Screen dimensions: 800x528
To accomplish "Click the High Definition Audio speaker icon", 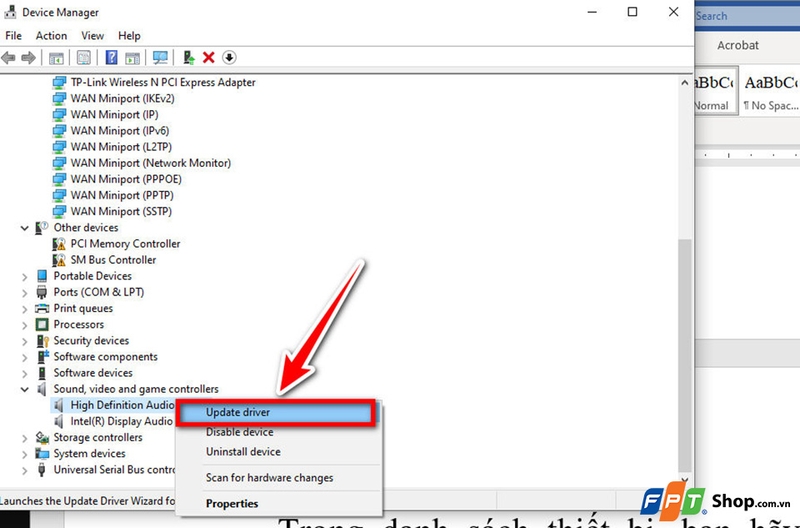I will coord(59,406).
